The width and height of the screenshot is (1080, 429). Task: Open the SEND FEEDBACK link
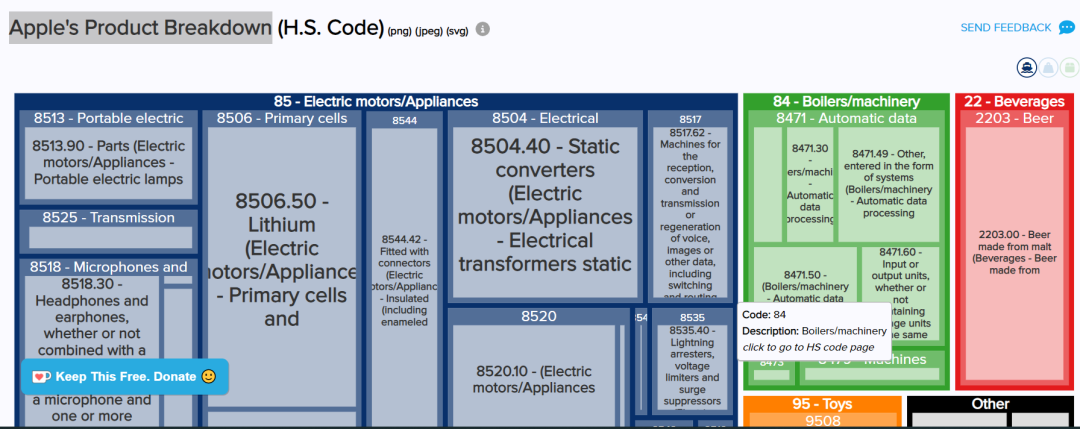tap(1005, 28)
